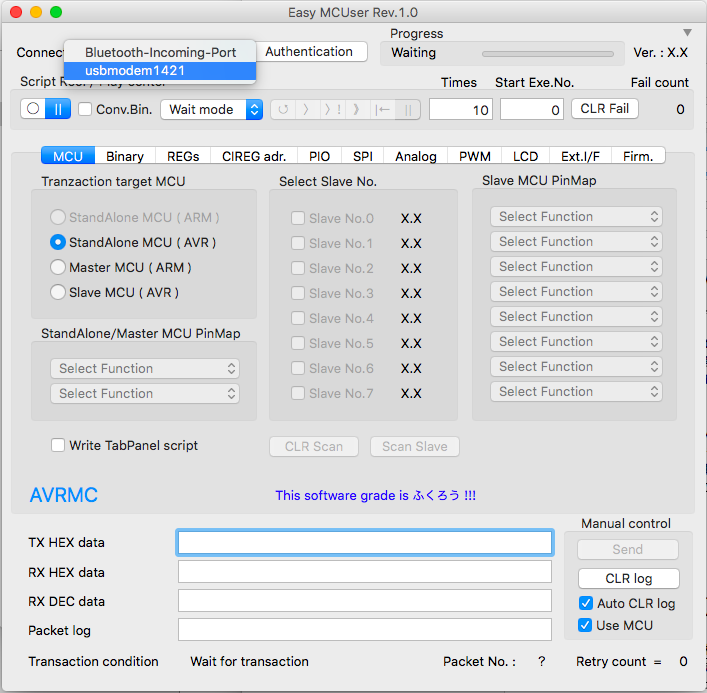Open the Wait mode dropdown
Image resolution: width=707 pixels, height=693 pixels.
click(x=211, y=110)
